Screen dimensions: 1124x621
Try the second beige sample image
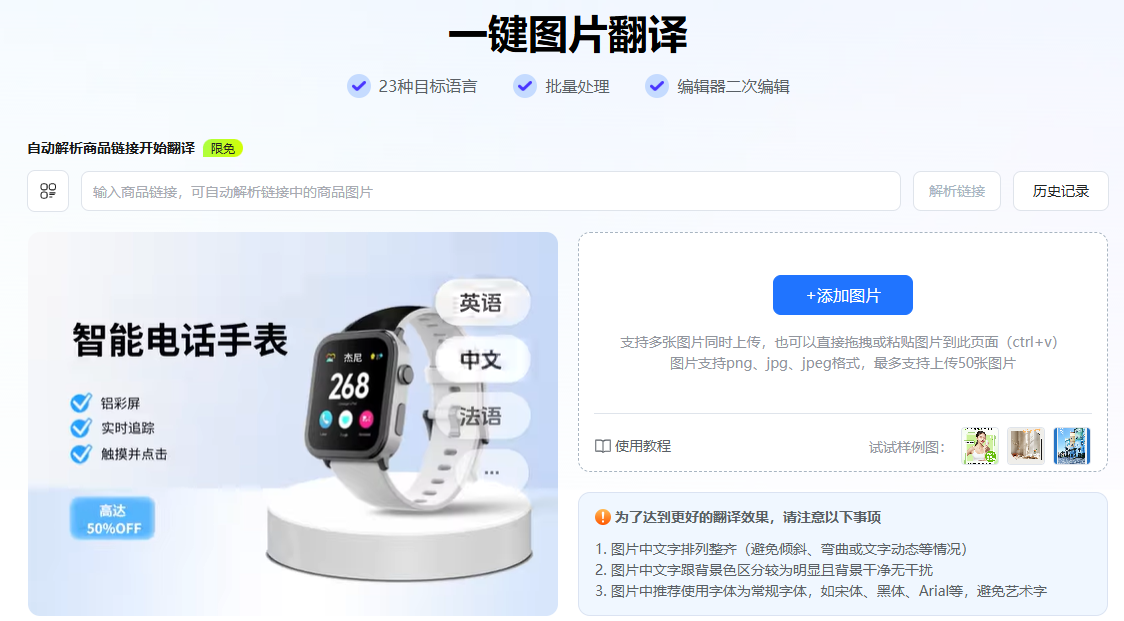click(1026, 445)
